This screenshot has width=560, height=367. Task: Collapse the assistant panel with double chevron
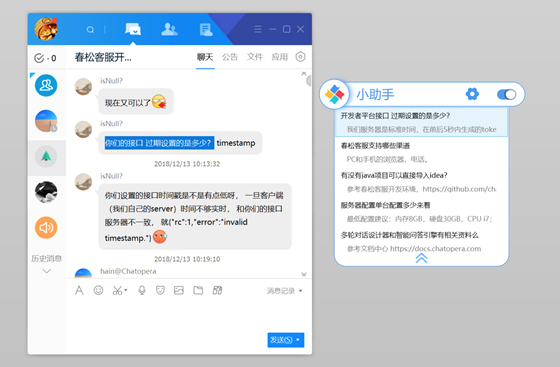coord(421,258)
